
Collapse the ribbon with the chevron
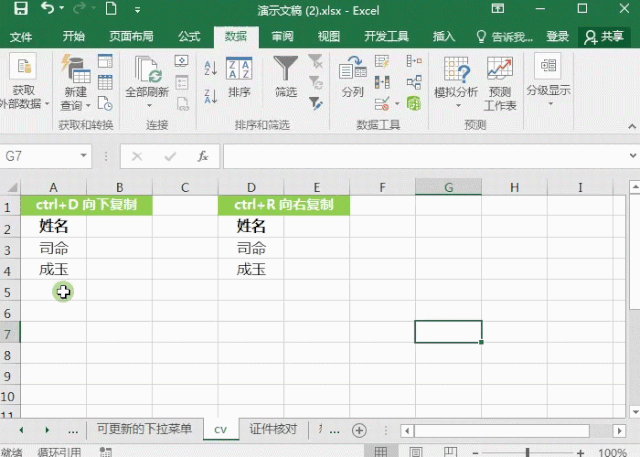(632, 126)
